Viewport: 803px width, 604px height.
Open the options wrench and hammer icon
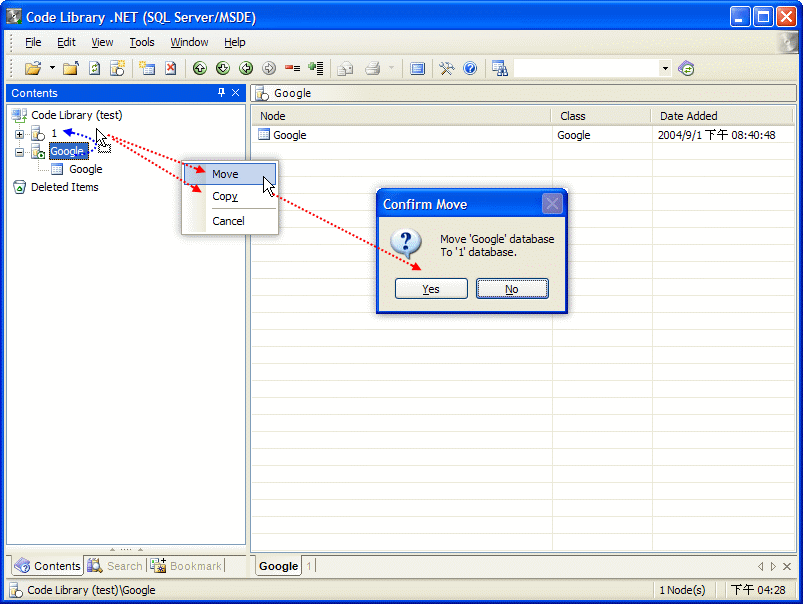(x=447, y=68)
